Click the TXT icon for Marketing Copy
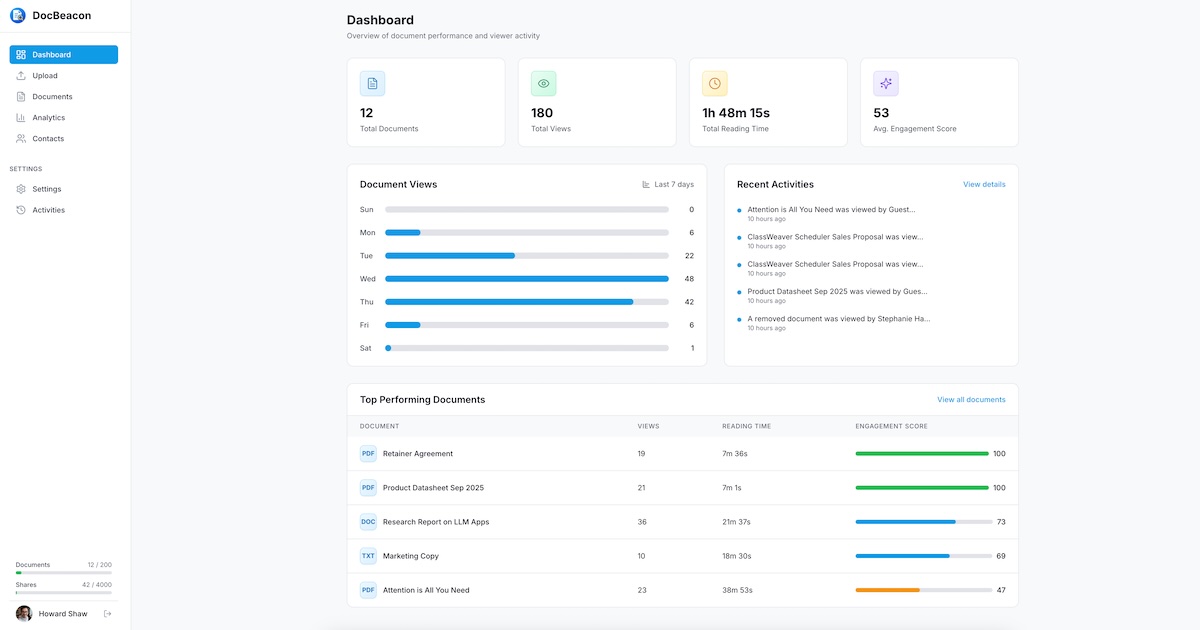1200x630 pixels. [368, 556]
